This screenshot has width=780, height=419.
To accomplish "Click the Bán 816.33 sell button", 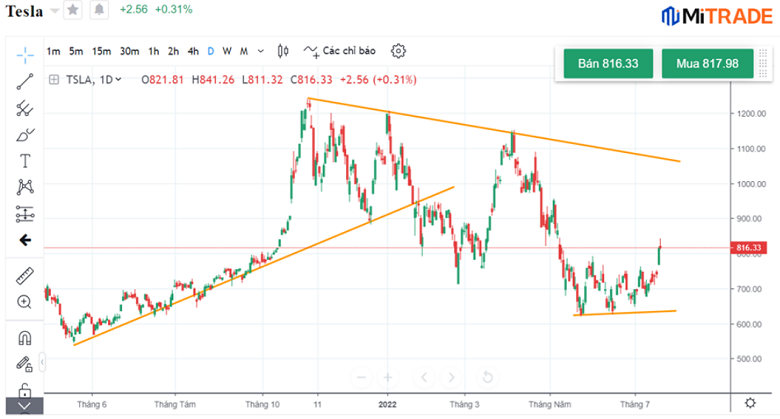I will tap(608, 64).
